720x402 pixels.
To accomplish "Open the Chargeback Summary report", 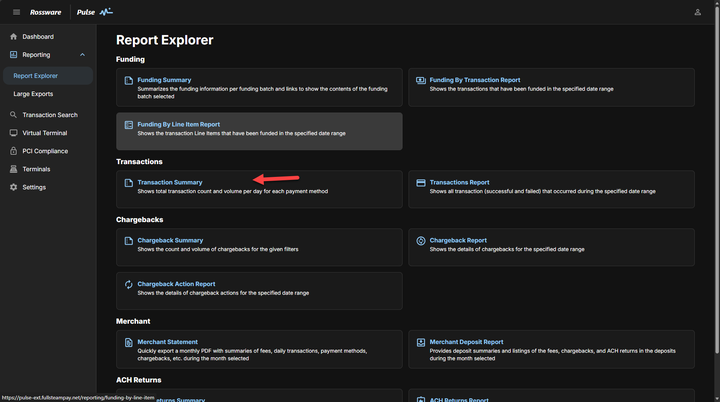I will click(x=170, y=240).
